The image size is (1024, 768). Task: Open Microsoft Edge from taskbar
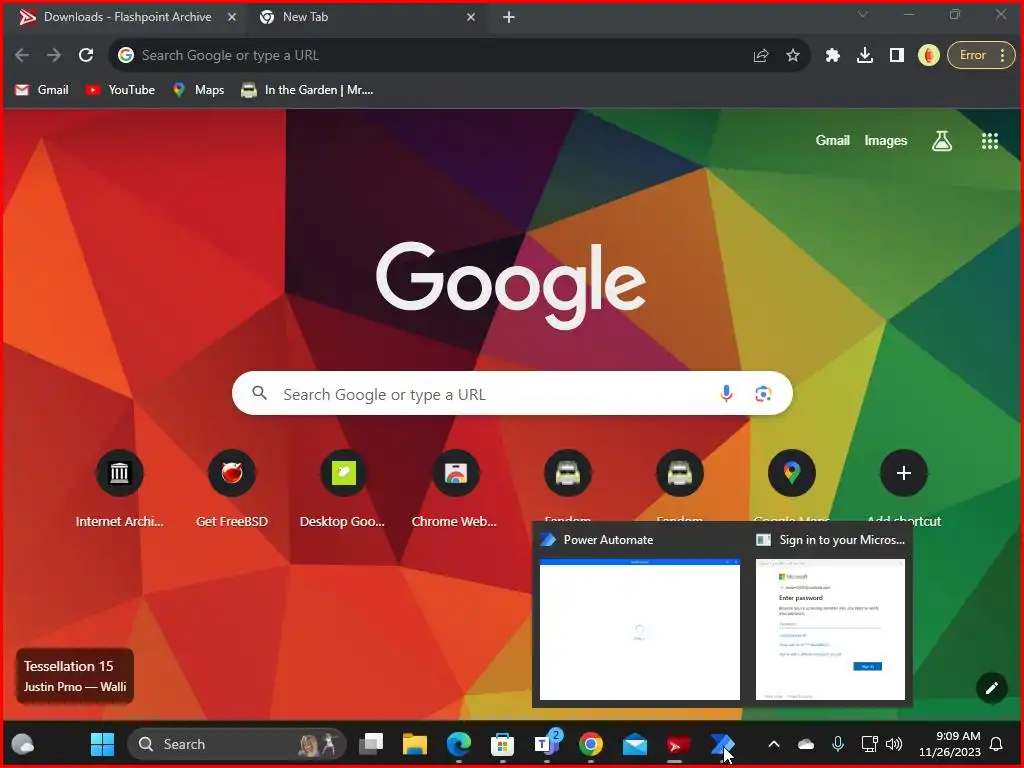pyautogui.click(x=458, y=744)
